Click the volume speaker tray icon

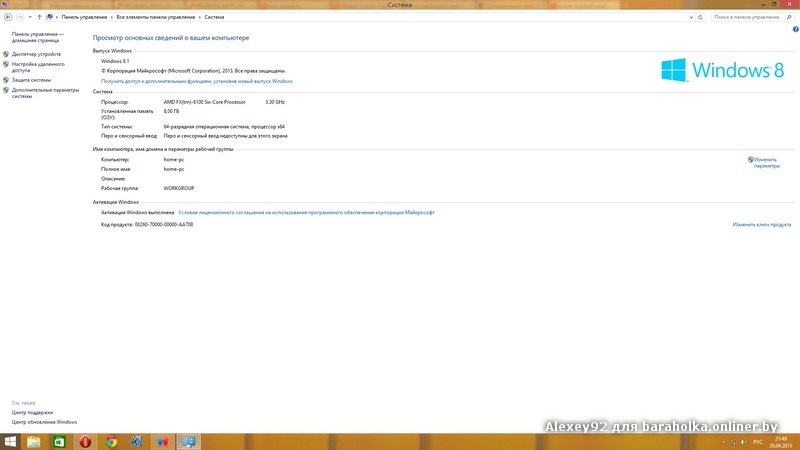743,442
